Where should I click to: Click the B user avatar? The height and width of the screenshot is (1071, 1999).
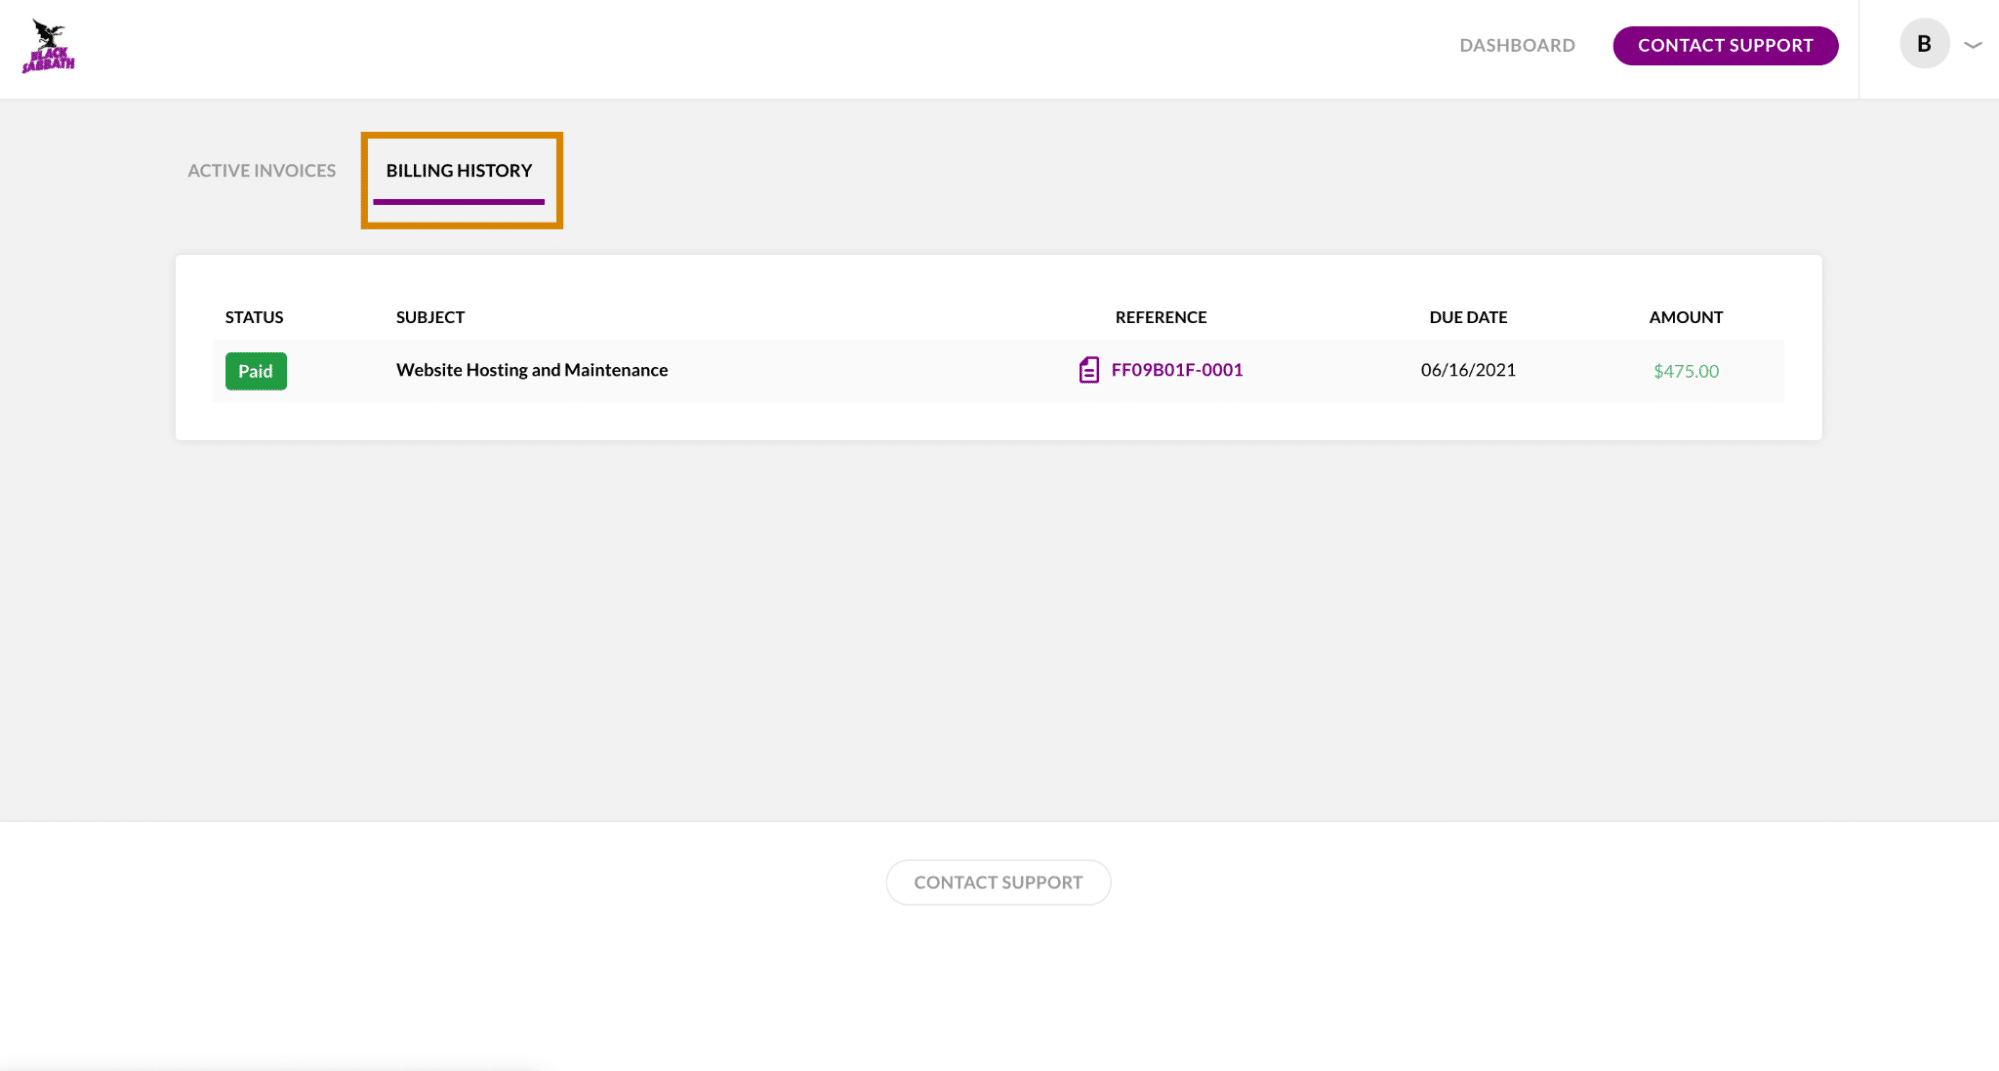tap(1923, 44)
